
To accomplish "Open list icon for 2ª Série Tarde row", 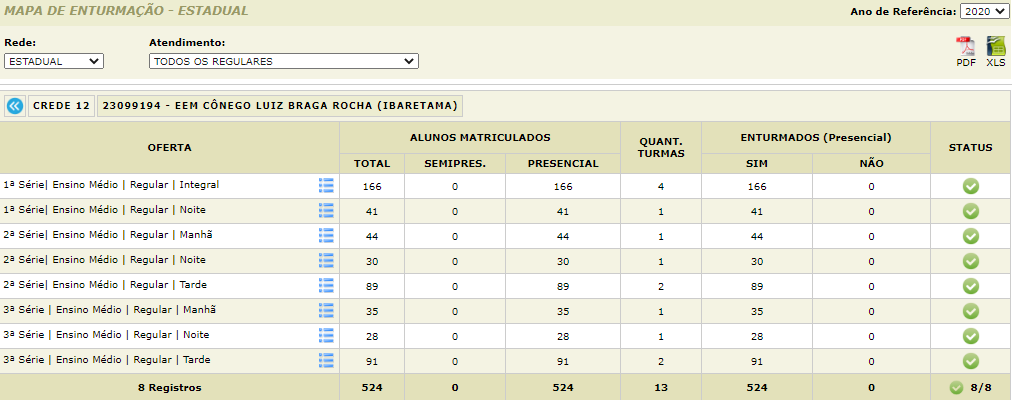I will pos(326,285).
